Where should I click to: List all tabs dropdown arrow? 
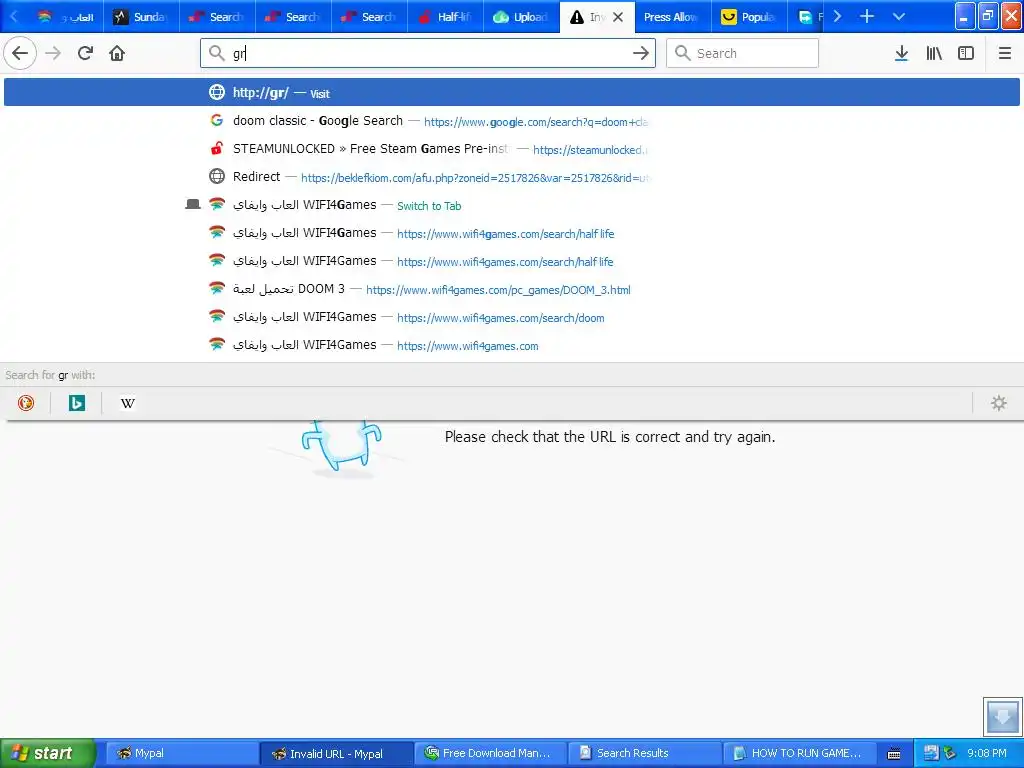[x=899, y=16]
